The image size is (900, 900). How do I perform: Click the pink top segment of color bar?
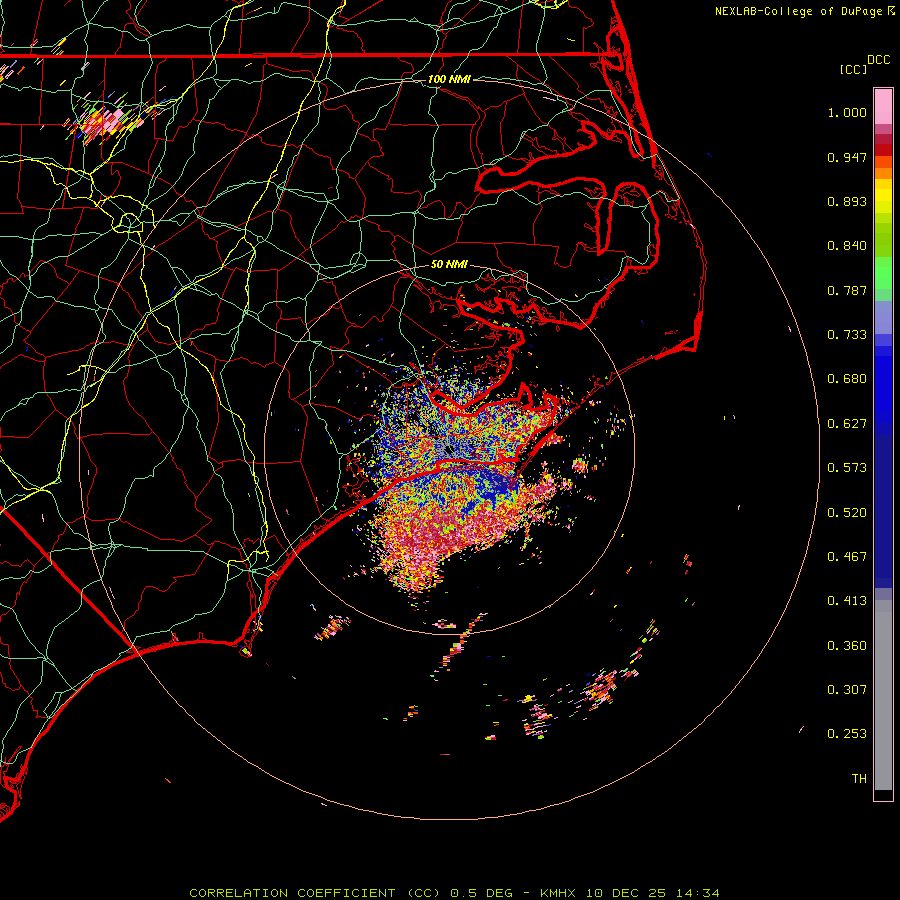883,104
